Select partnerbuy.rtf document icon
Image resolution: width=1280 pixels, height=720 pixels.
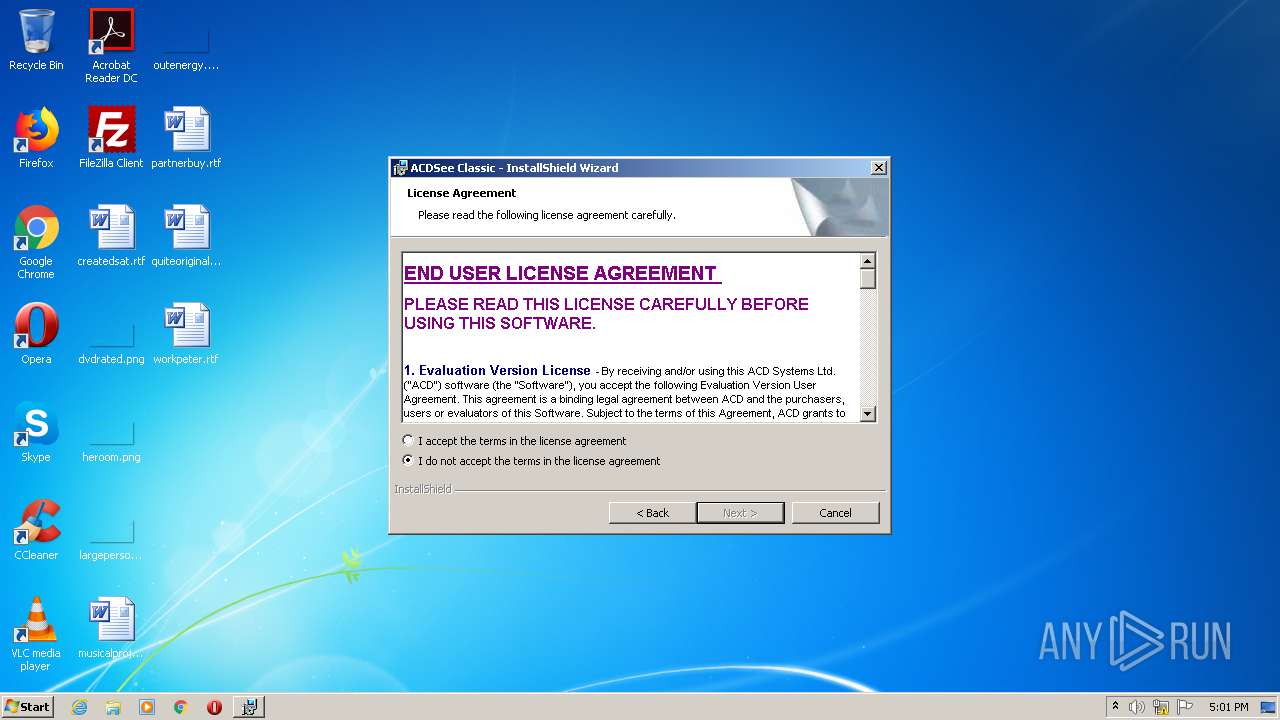coord(186,138)
